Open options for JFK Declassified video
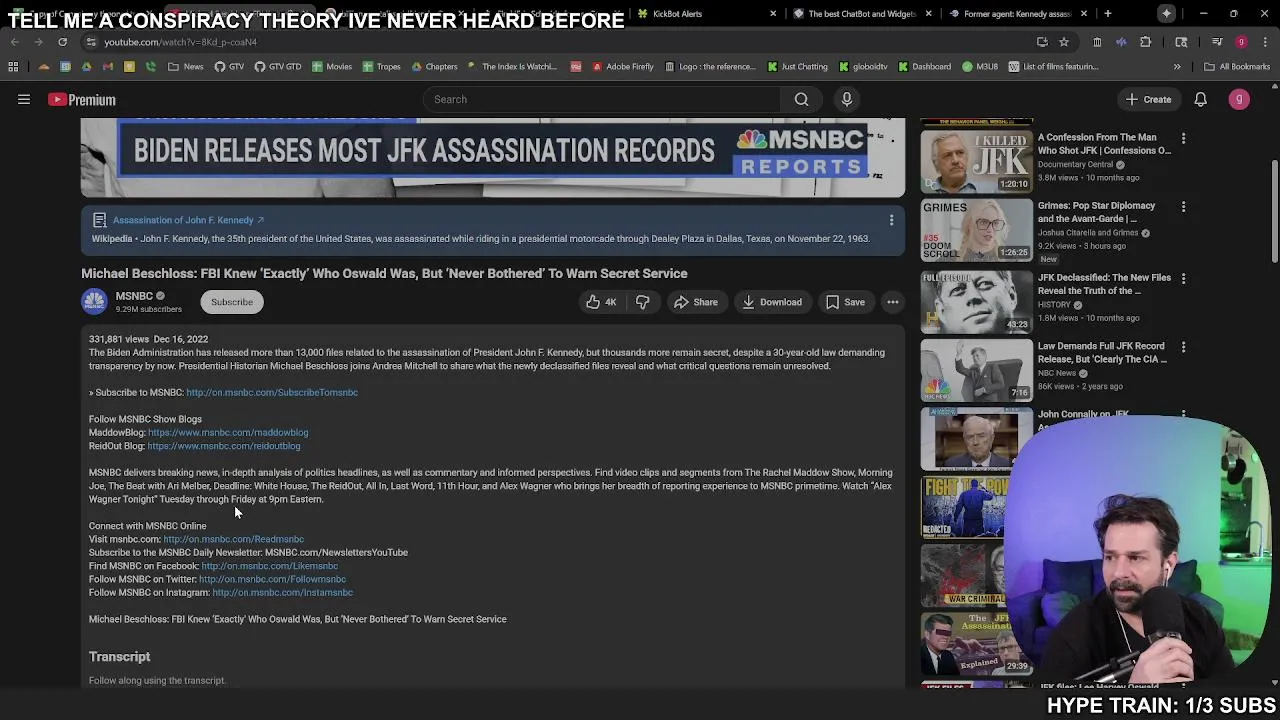Viewport: 1280px width, 720px height. coord(1183,278)
